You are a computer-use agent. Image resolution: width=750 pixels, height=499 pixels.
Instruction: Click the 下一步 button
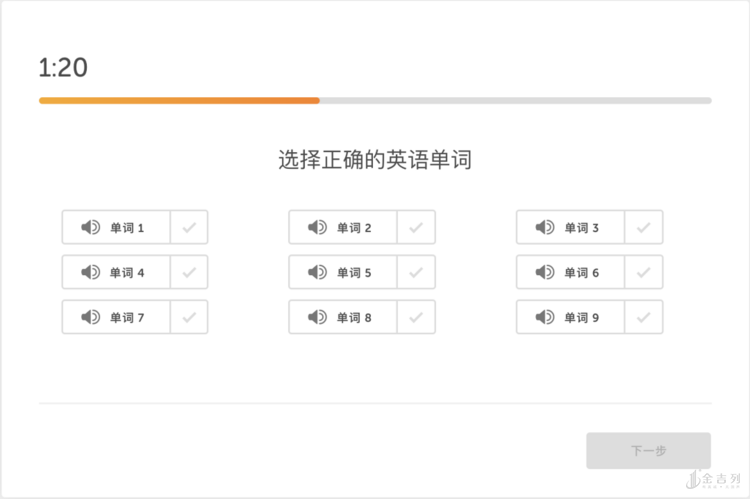click(648, 451)
